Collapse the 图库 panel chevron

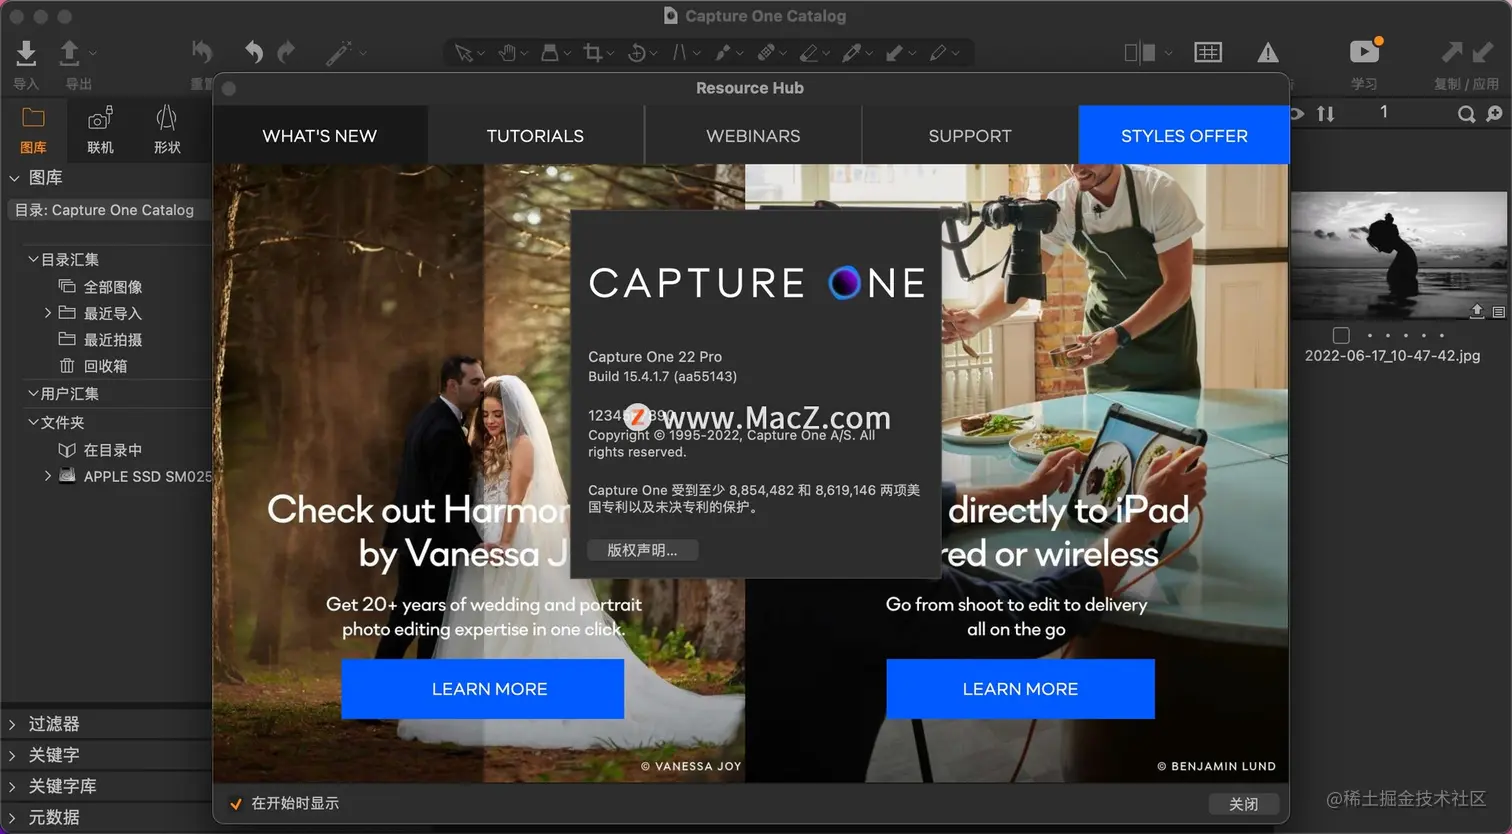14,178
